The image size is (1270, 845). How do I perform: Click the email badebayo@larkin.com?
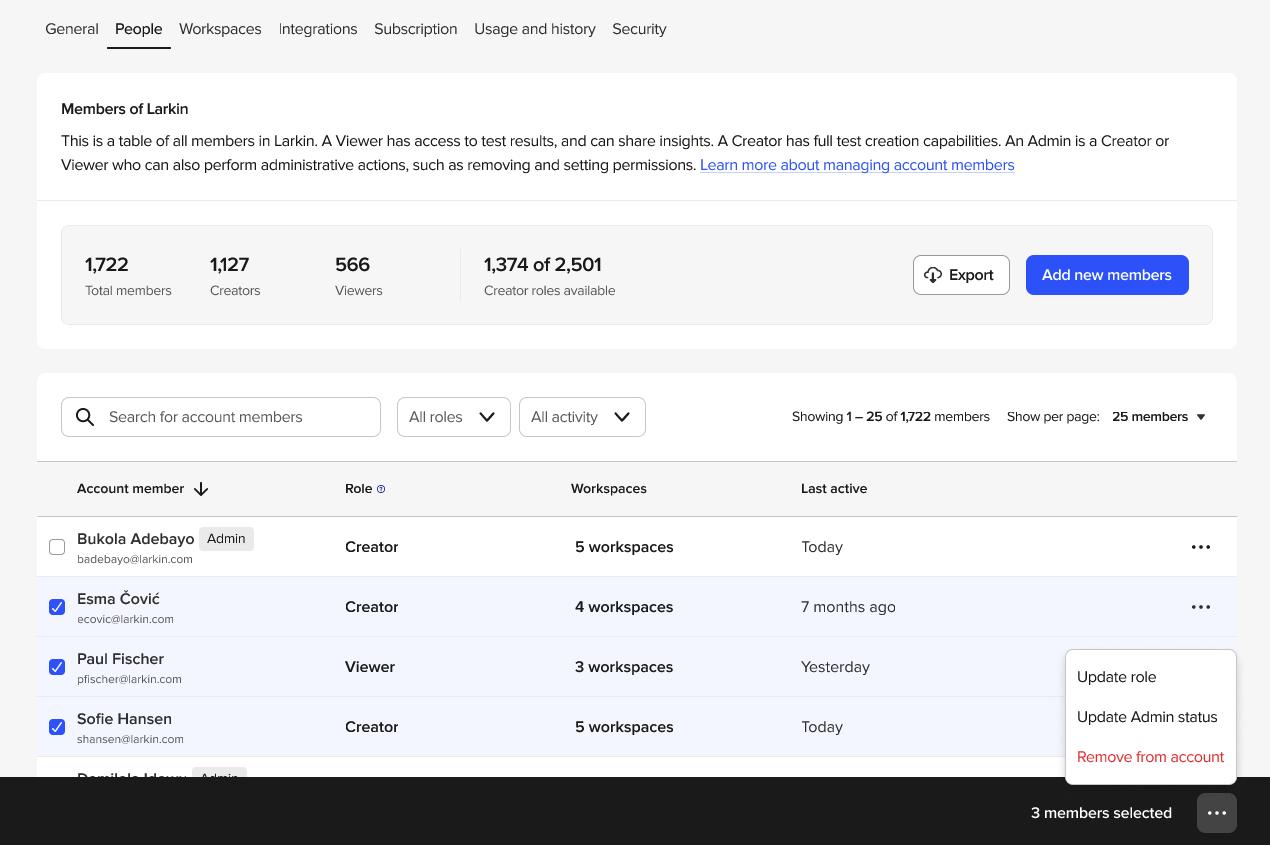click(135, 560)
